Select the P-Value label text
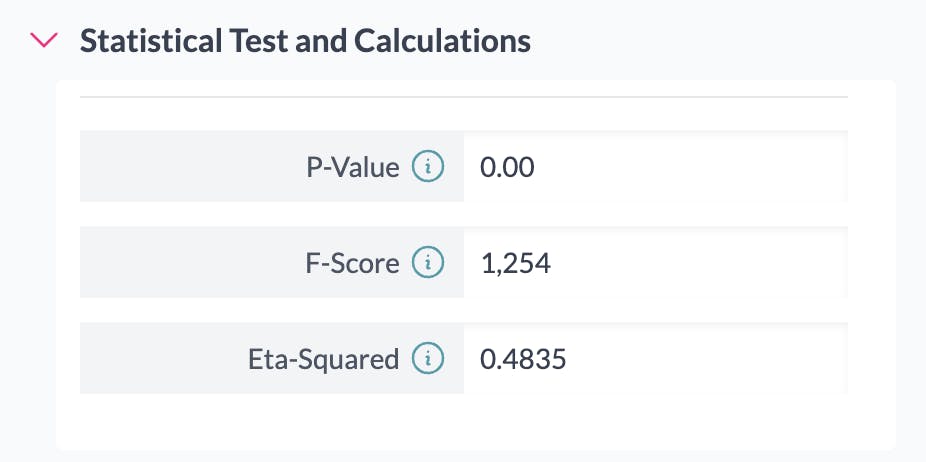The height and width of the screenshot is (462, 926). [x=352, y=167]
